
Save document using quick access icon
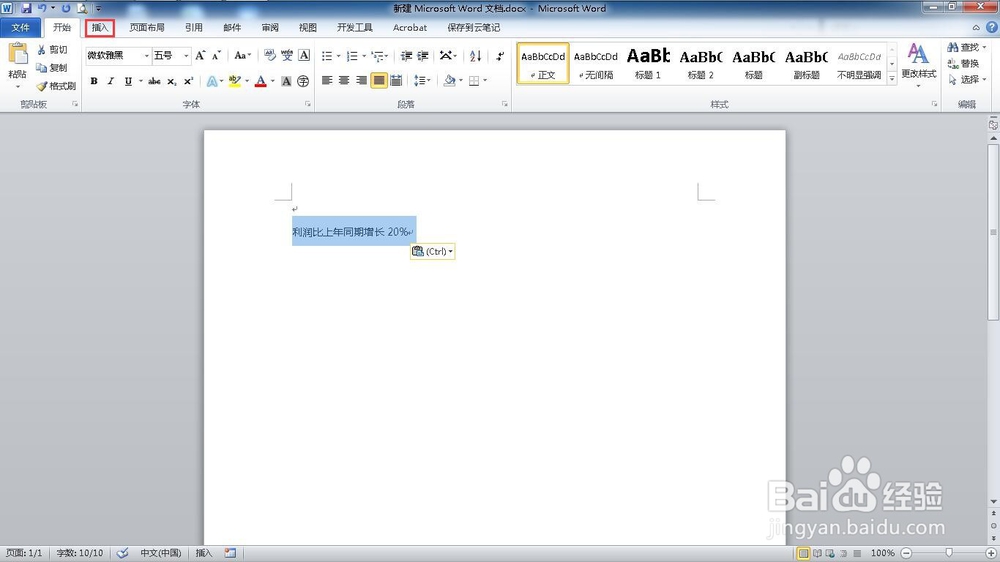click(26, 8)
